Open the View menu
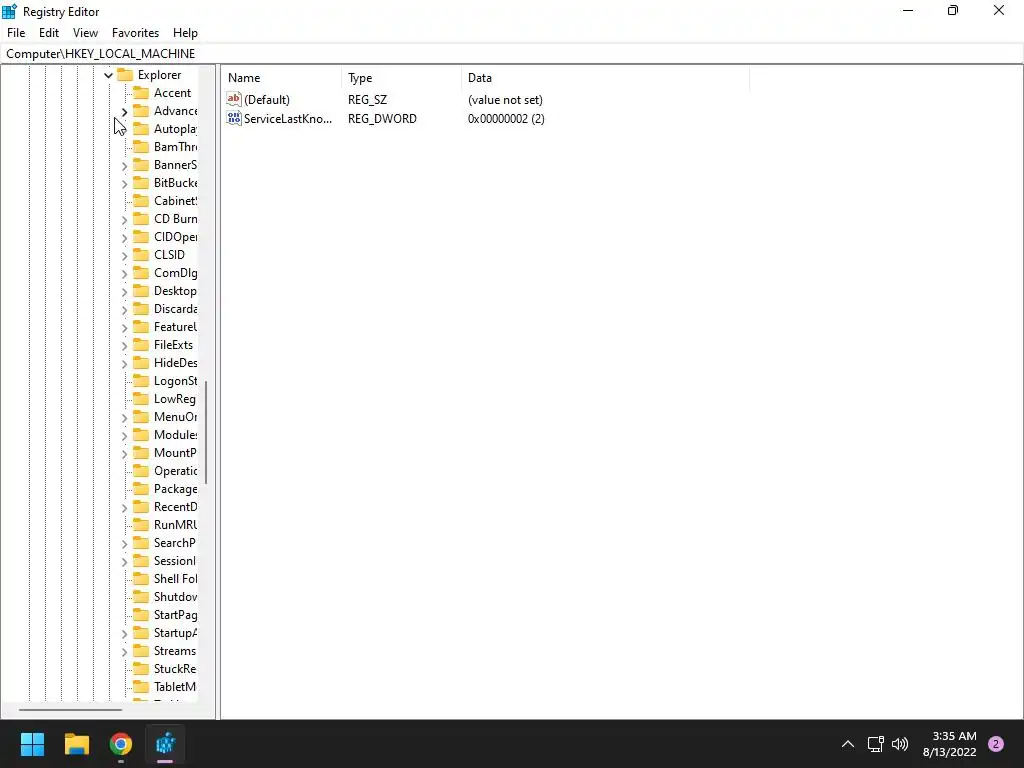Viewport: 1024px width, 768px height. (85, 33)
